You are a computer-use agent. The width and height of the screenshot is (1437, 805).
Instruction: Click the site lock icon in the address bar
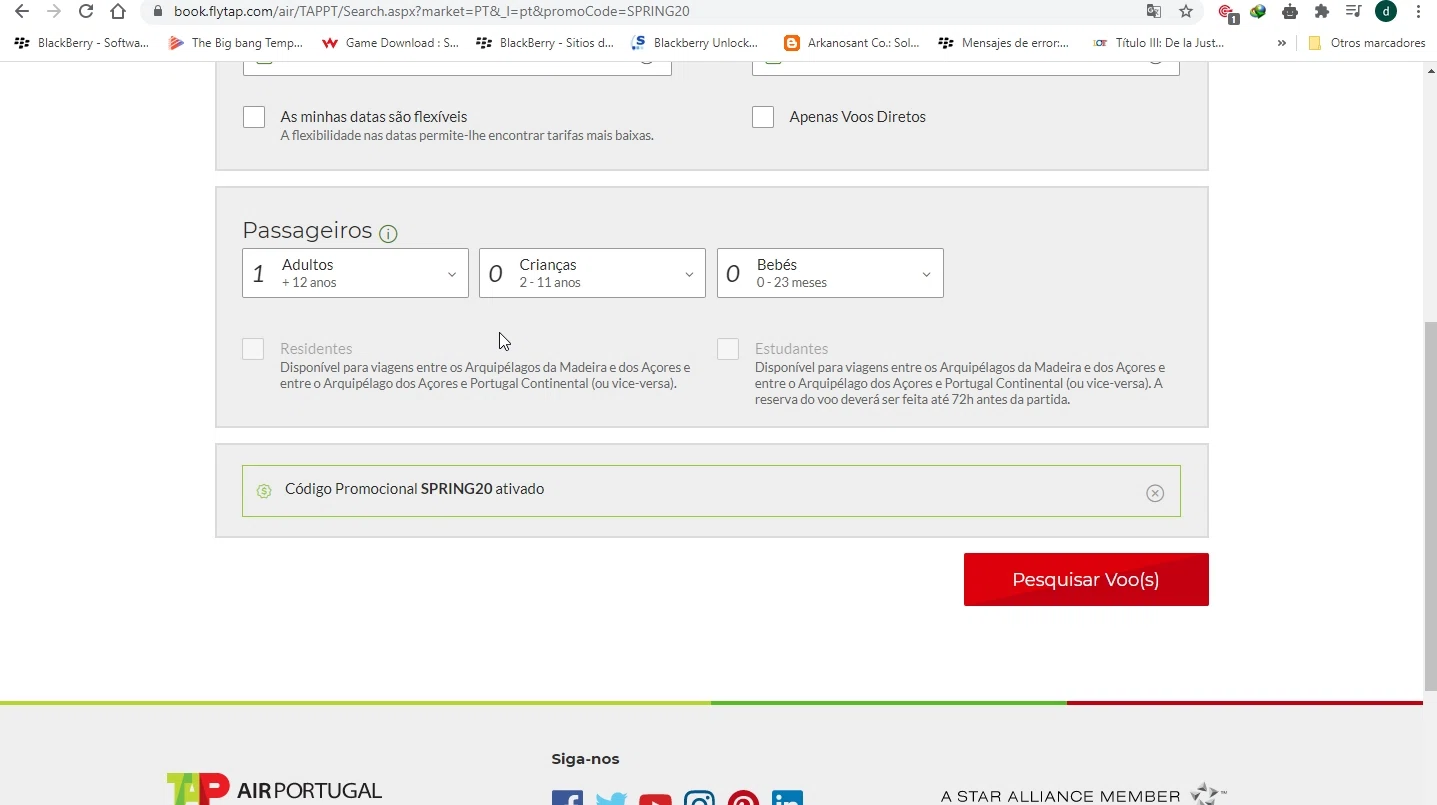coord(157,12)
